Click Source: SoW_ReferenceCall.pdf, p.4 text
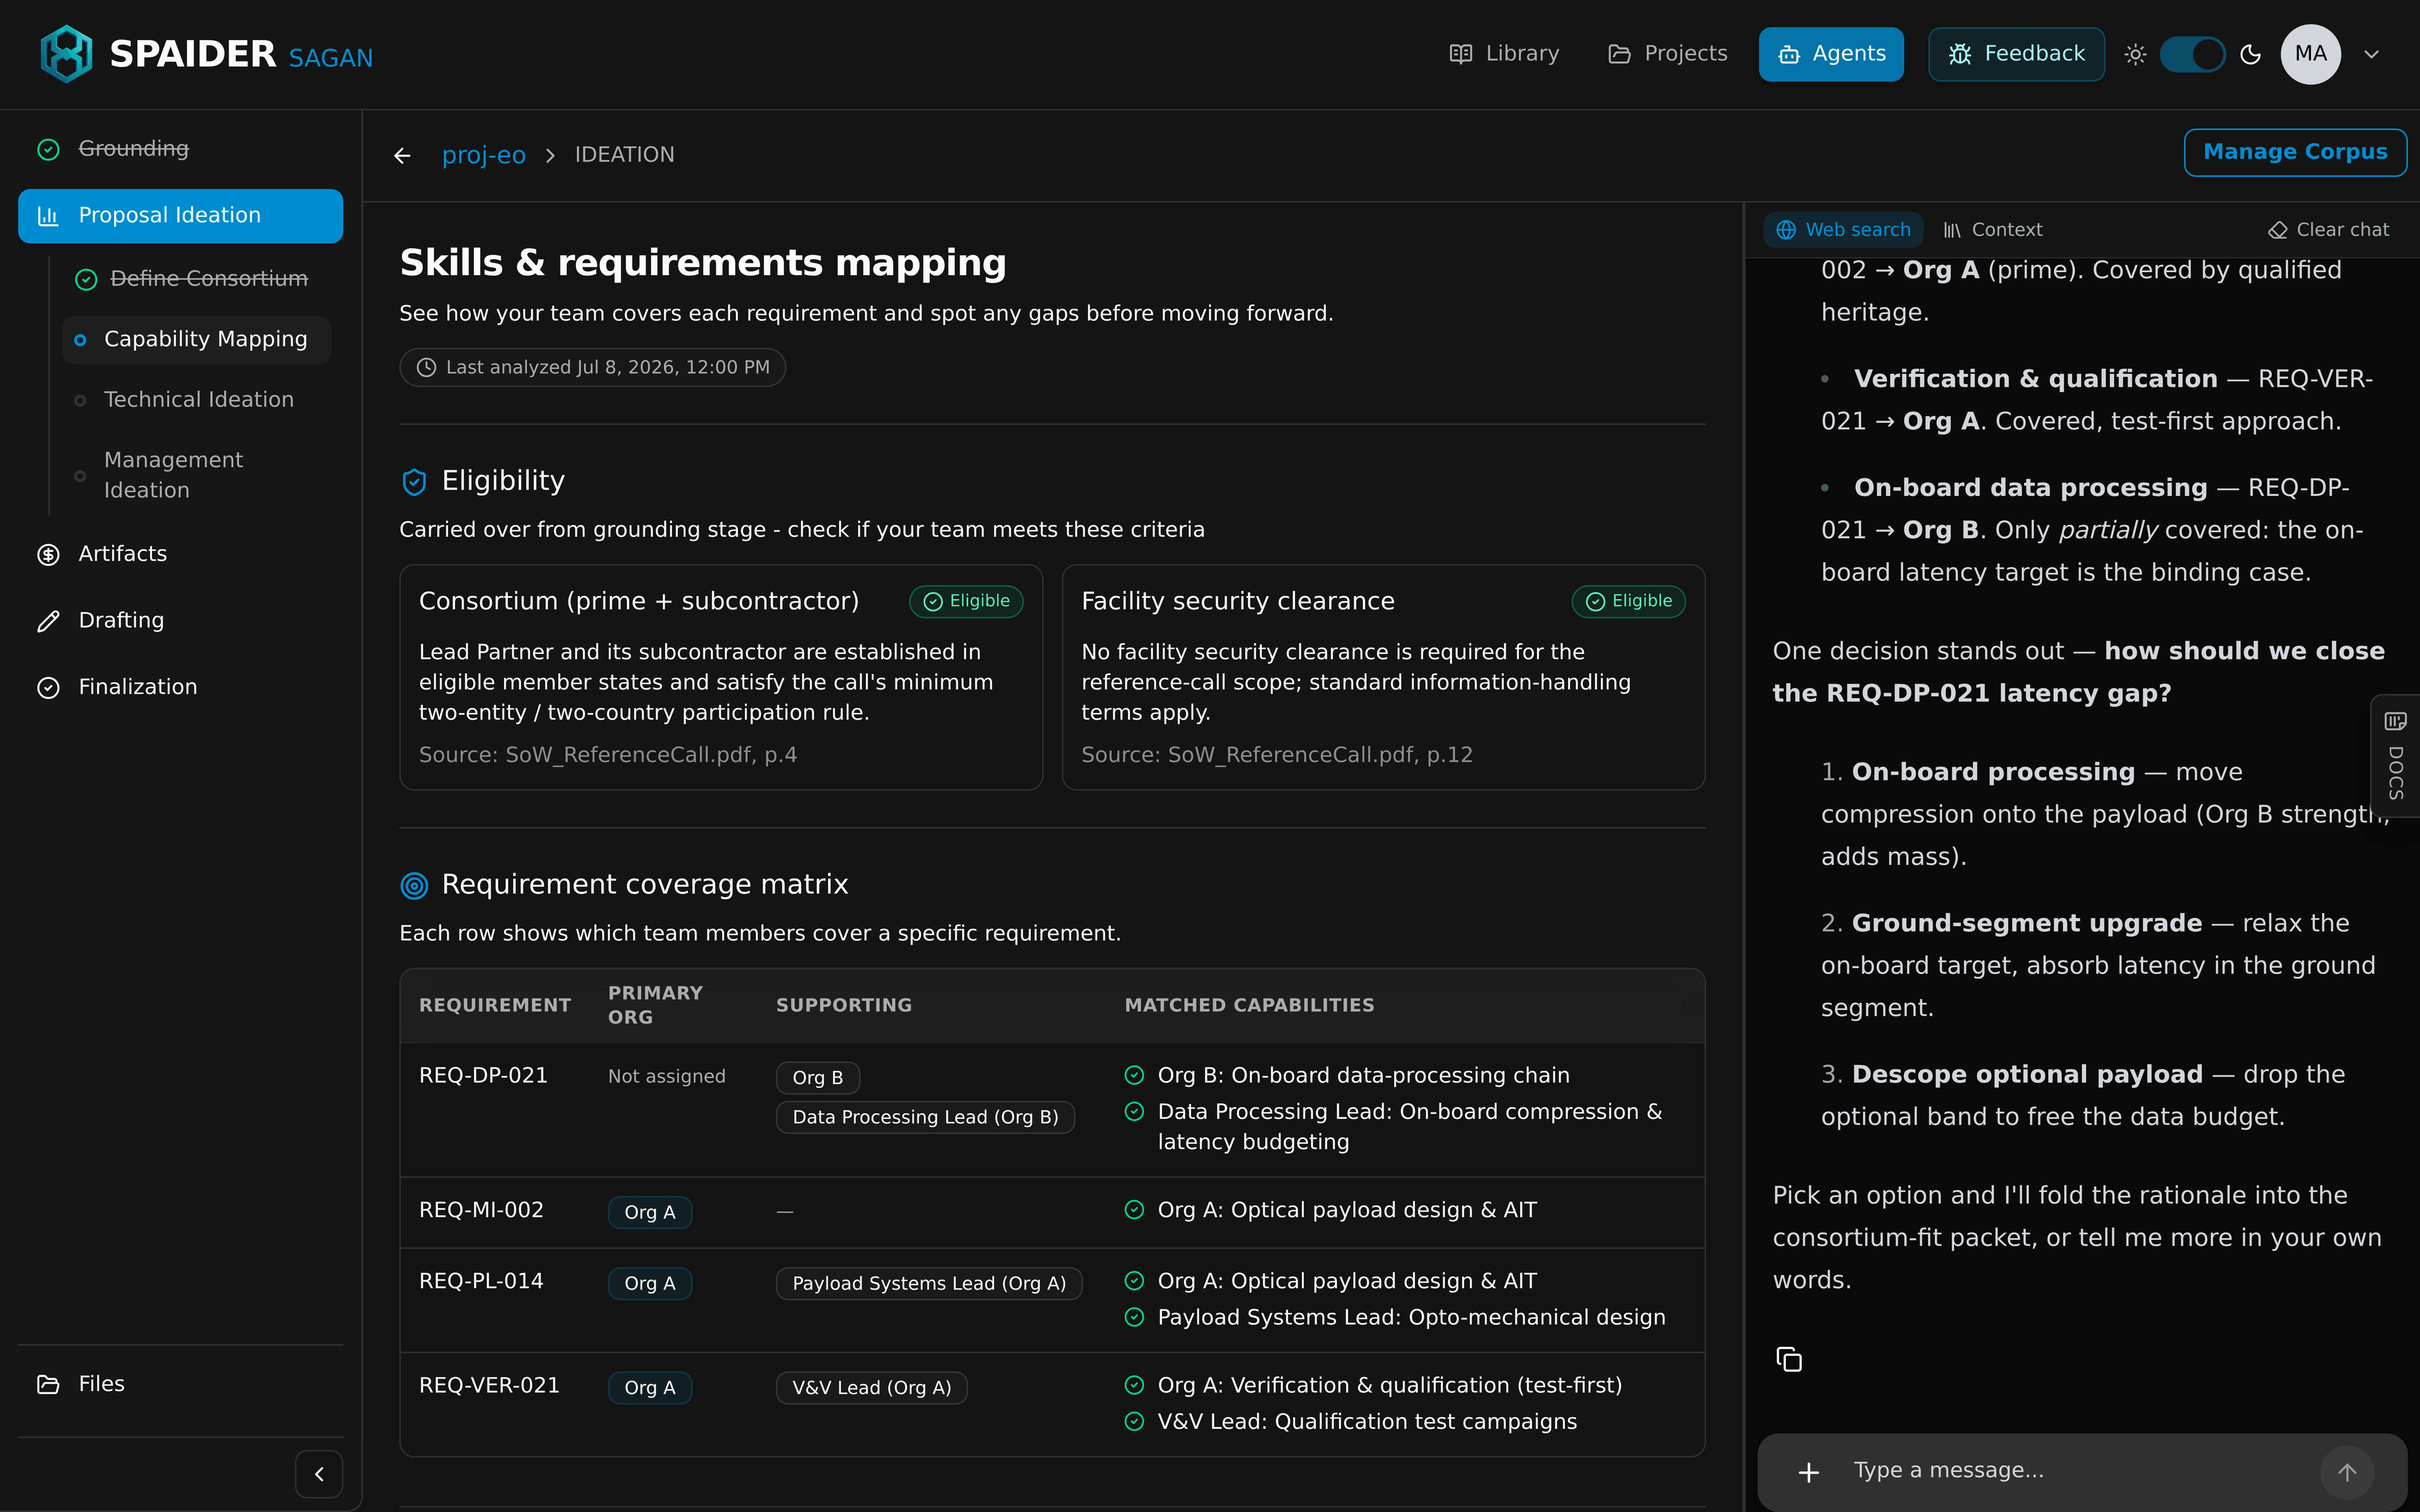Image resolution: width=2420 pixels, height=1512 pixels. [x=608, y=755]
